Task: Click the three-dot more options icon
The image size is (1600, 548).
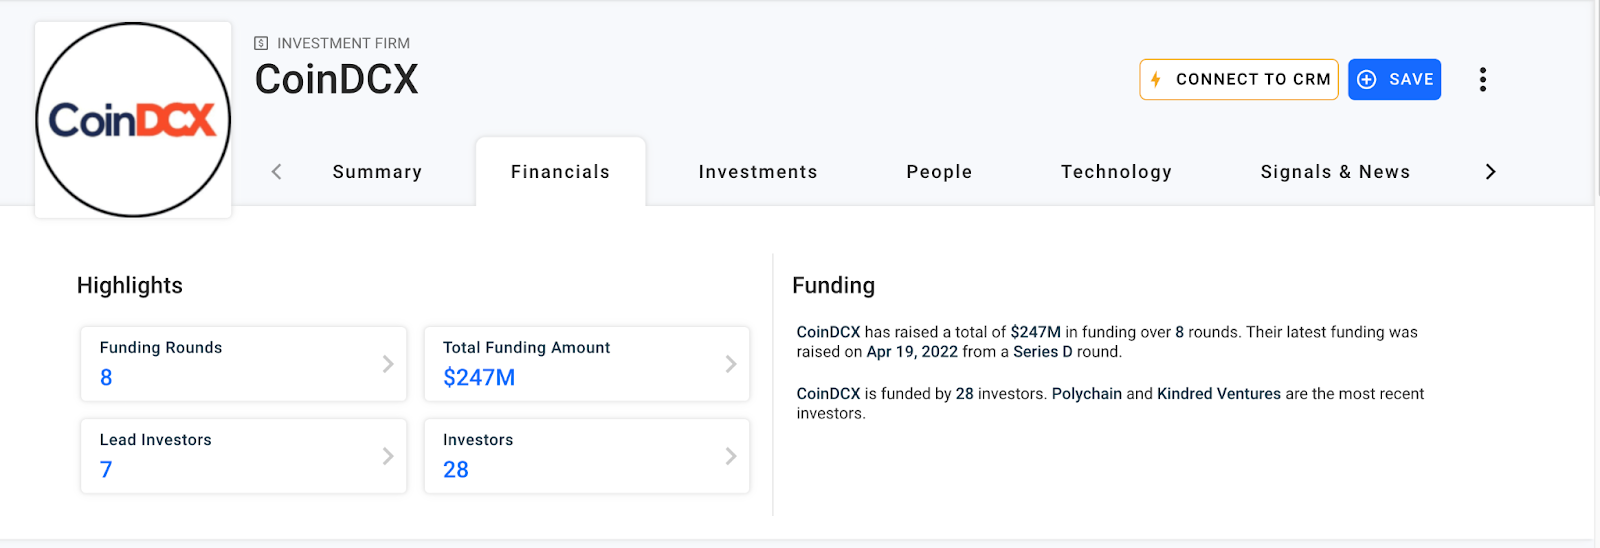Action: tap(1482, 80)
